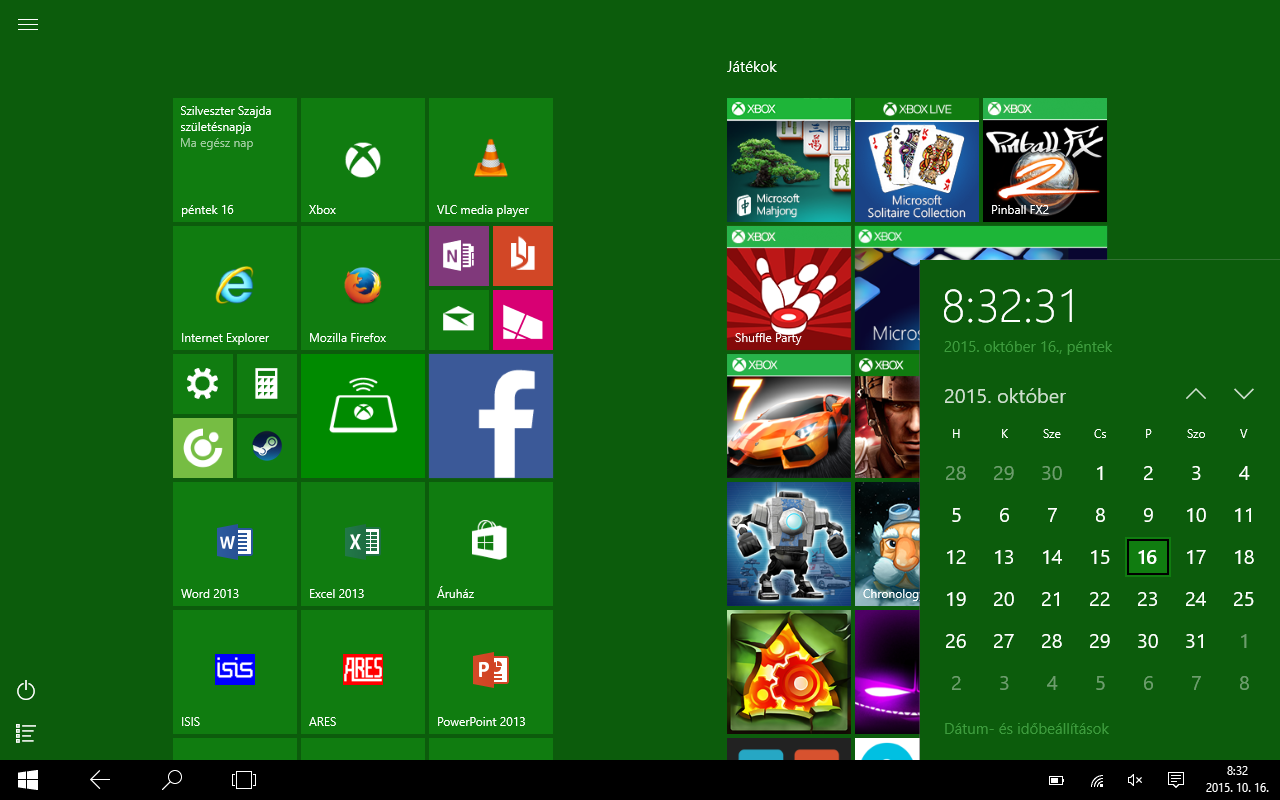Open the robot game tile

[x=789, y=544]
